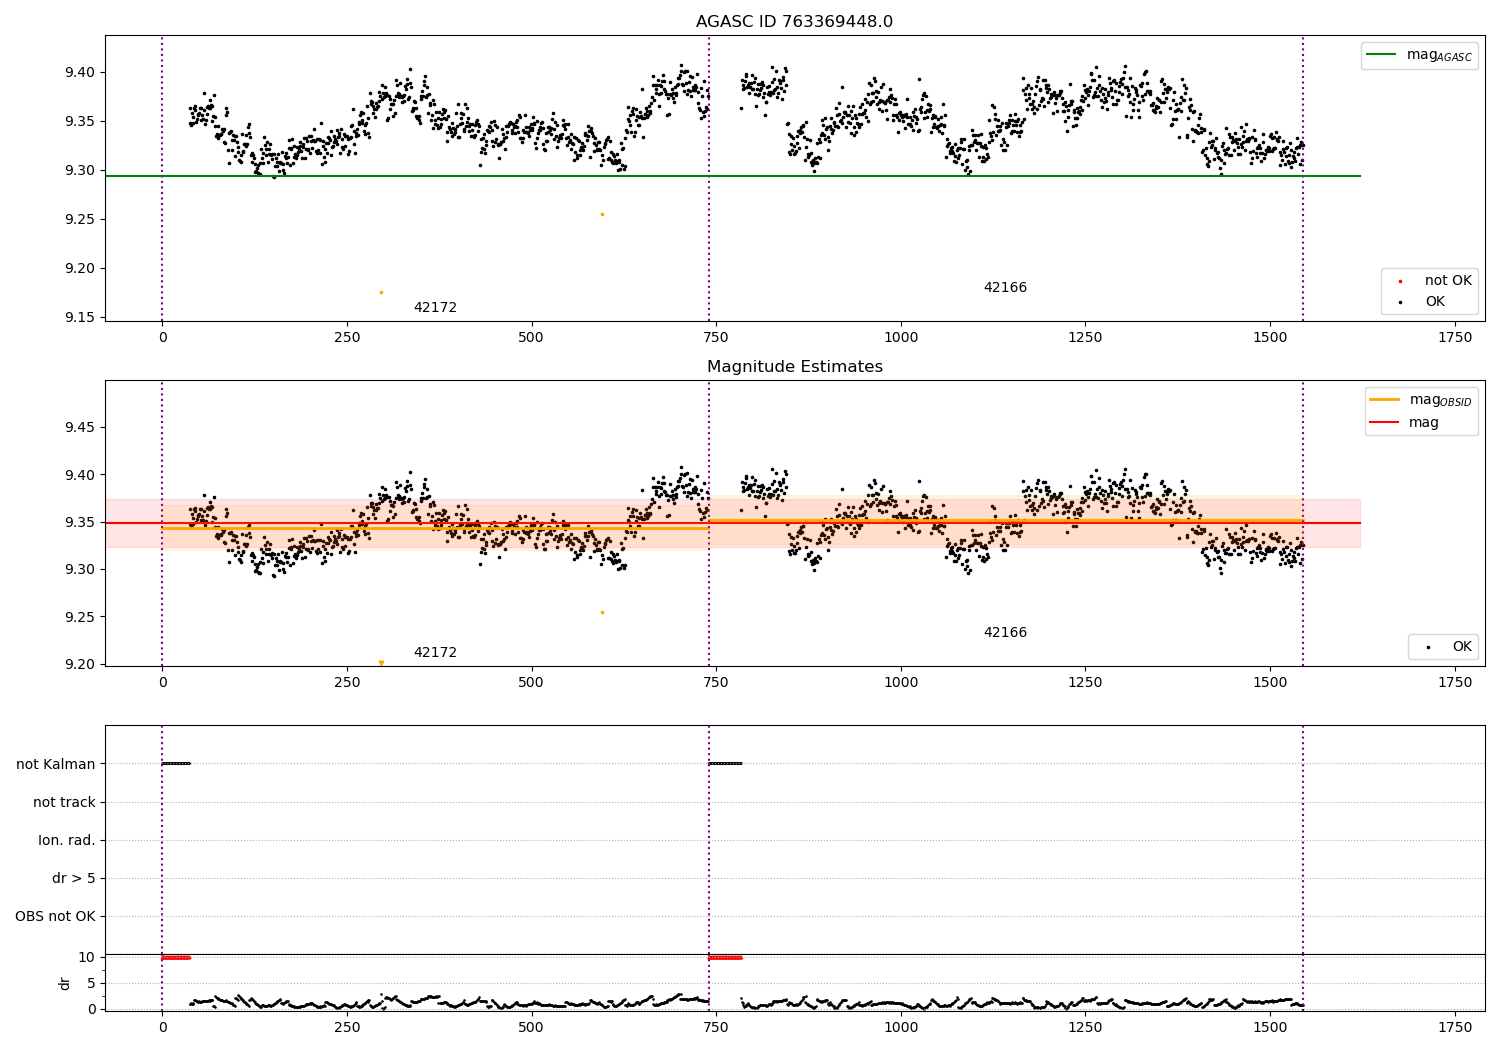Click the 'OBS not OK' row label
Image resolution: width=1500 pixels, height=1050 pixels.
click(55, 916)
